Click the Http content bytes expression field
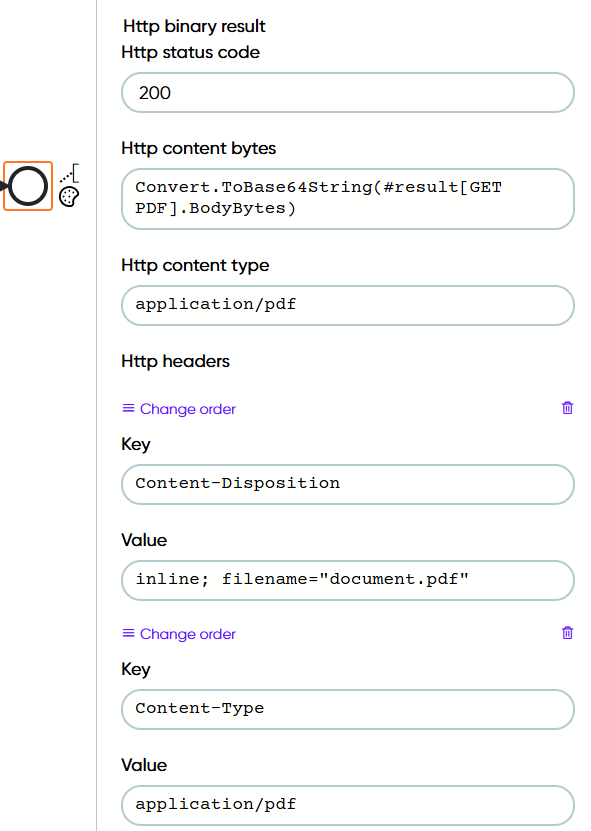Image resolution: width=591 pixels, height=831 pixels. click(348, 199)
